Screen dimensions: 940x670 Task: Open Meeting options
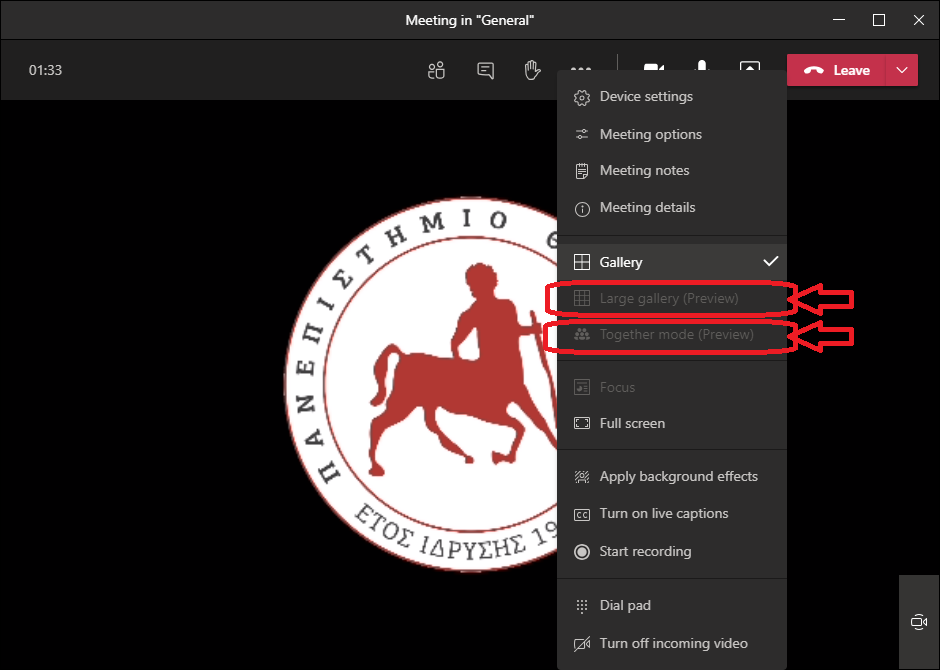point(672,134)
